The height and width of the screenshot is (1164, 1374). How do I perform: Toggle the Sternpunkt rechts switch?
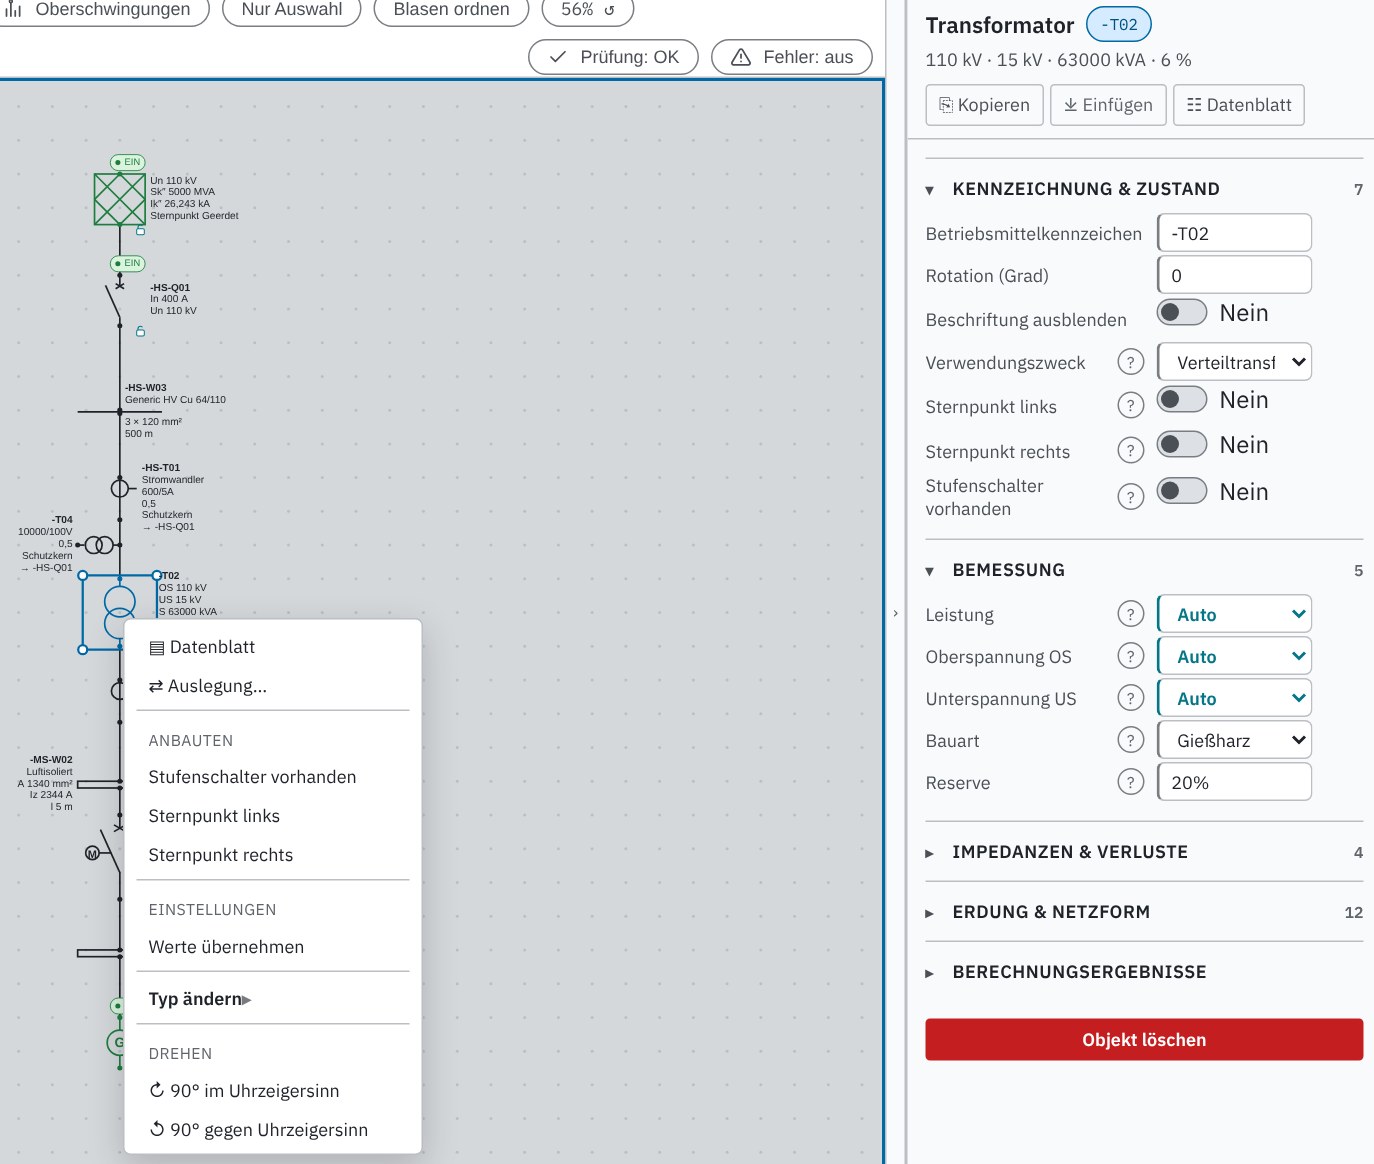(1182, 444)
